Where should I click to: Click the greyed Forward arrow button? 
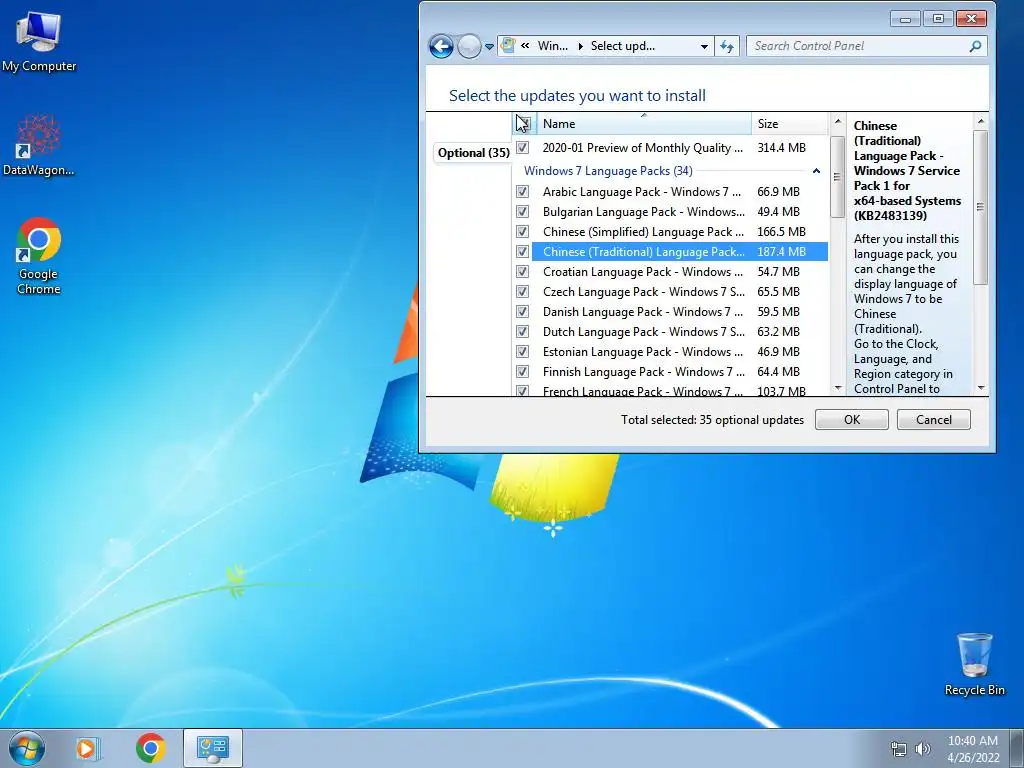coord(469,46)
